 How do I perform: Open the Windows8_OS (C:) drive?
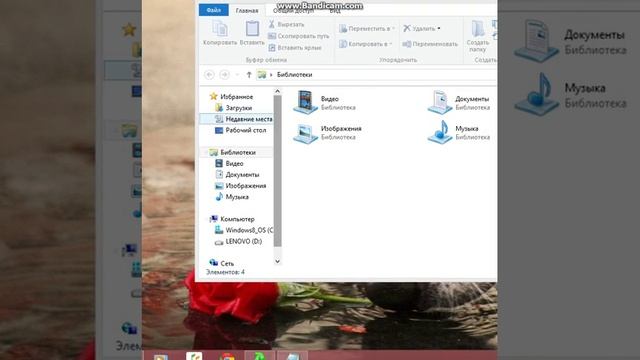click(244, 230)
